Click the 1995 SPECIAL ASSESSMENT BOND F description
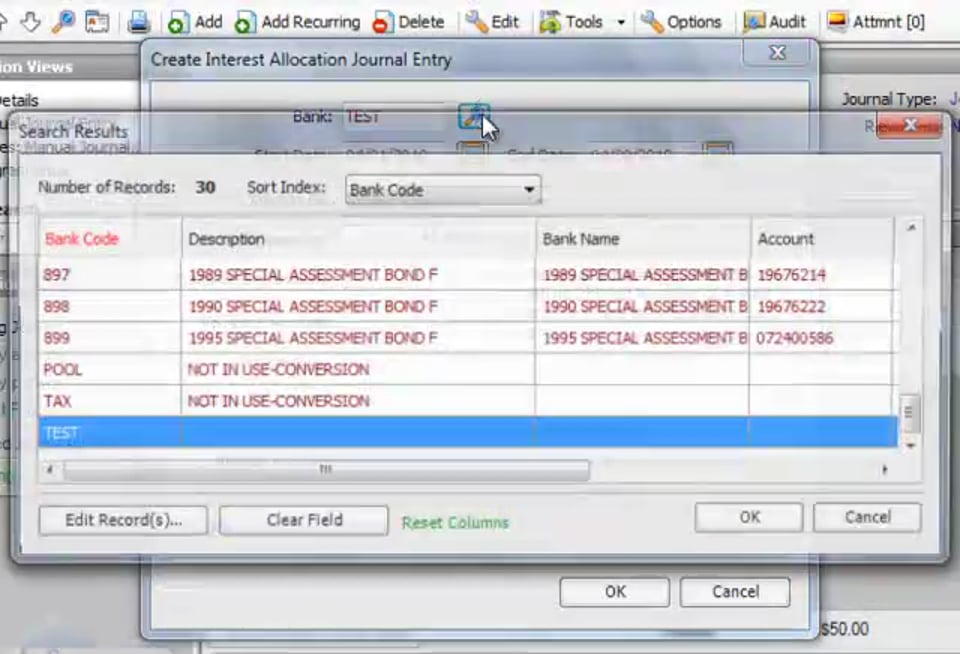The height and width of the screenshot is (654, 960). 313,338
